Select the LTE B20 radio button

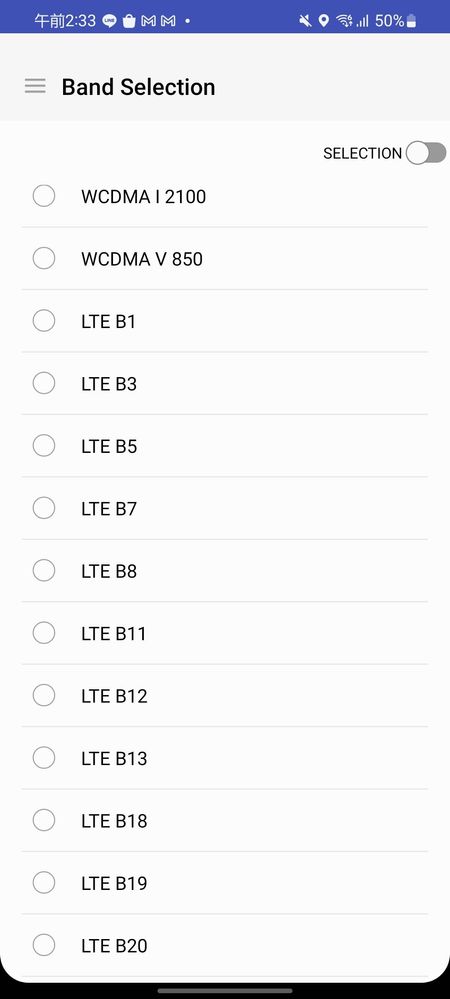[43, 945]
